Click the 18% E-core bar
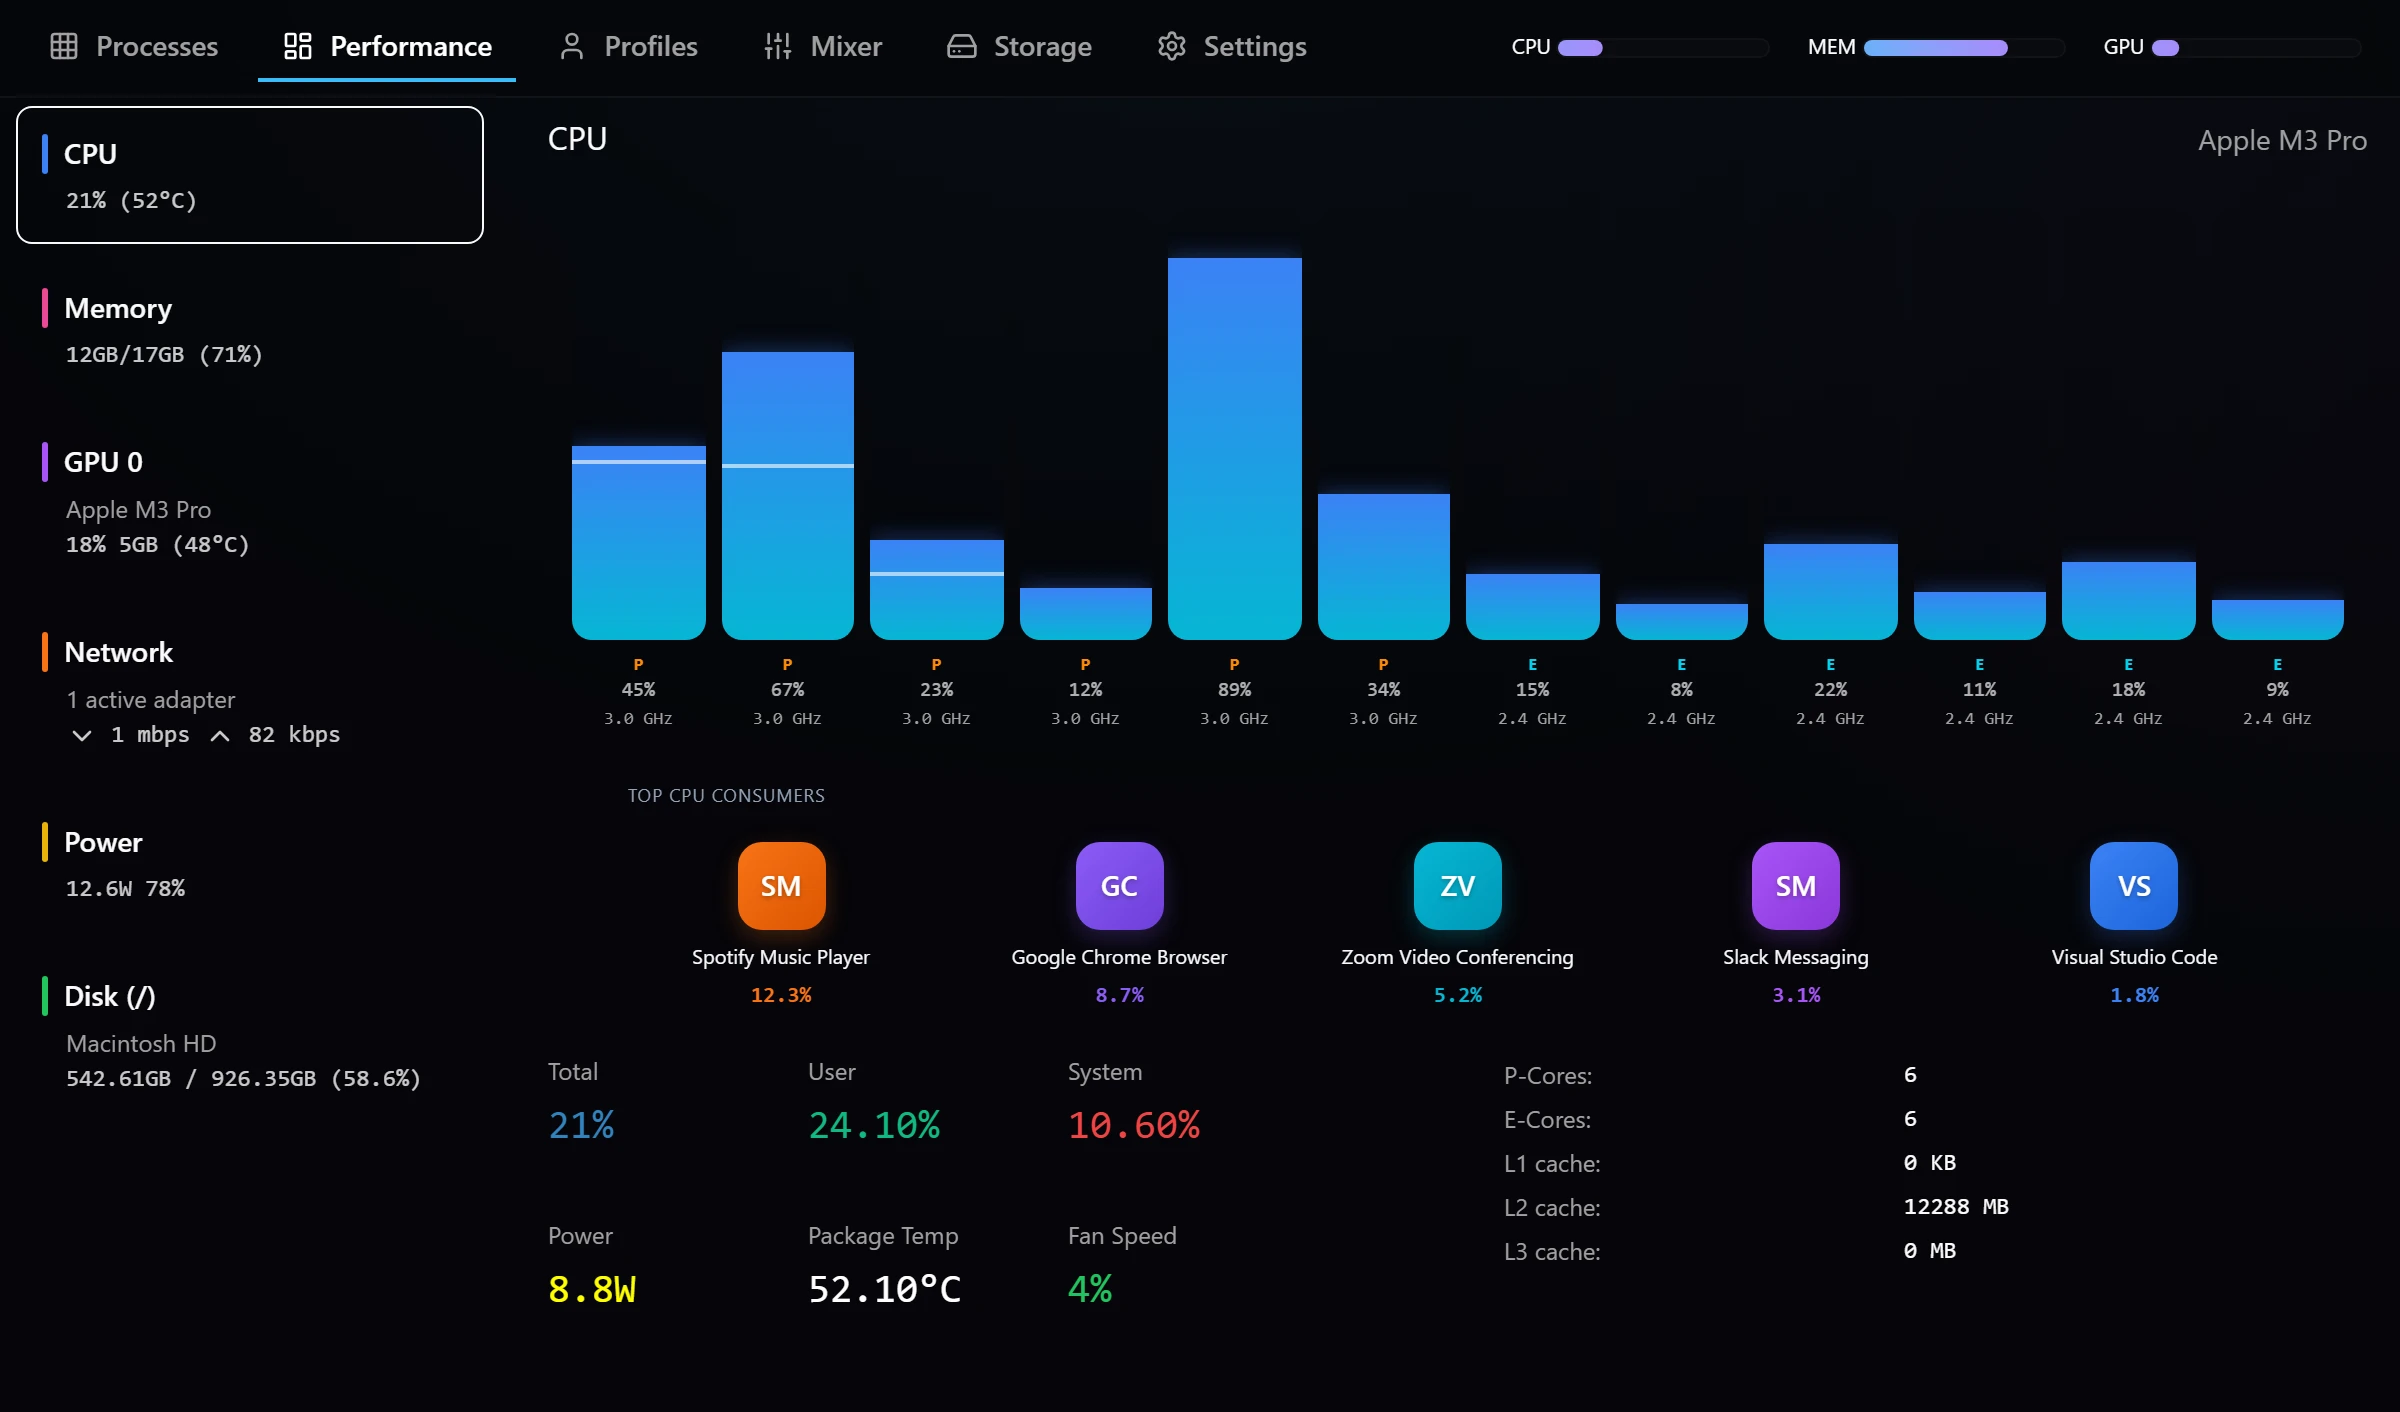This screenshot has height=1412, width=2400. point(2129,600)
